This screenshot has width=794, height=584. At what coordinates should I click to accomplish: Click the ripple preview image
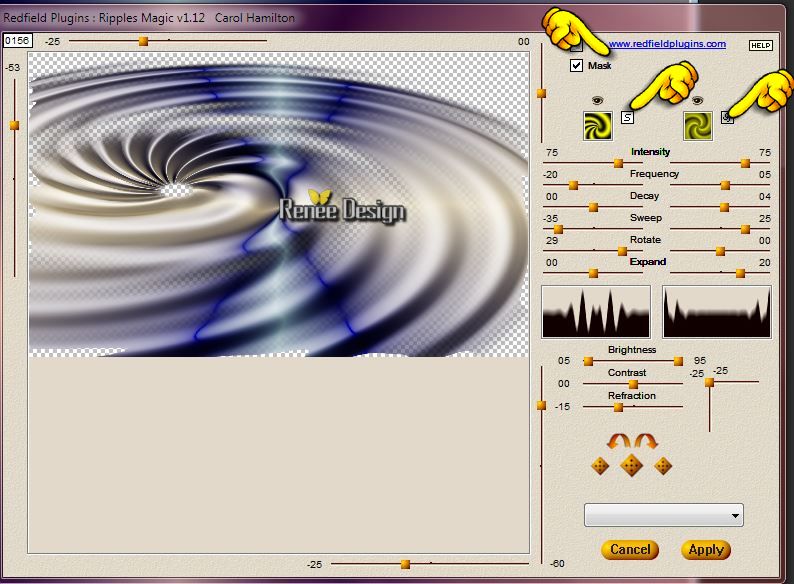pyautogui.click(x=279, y=205)
